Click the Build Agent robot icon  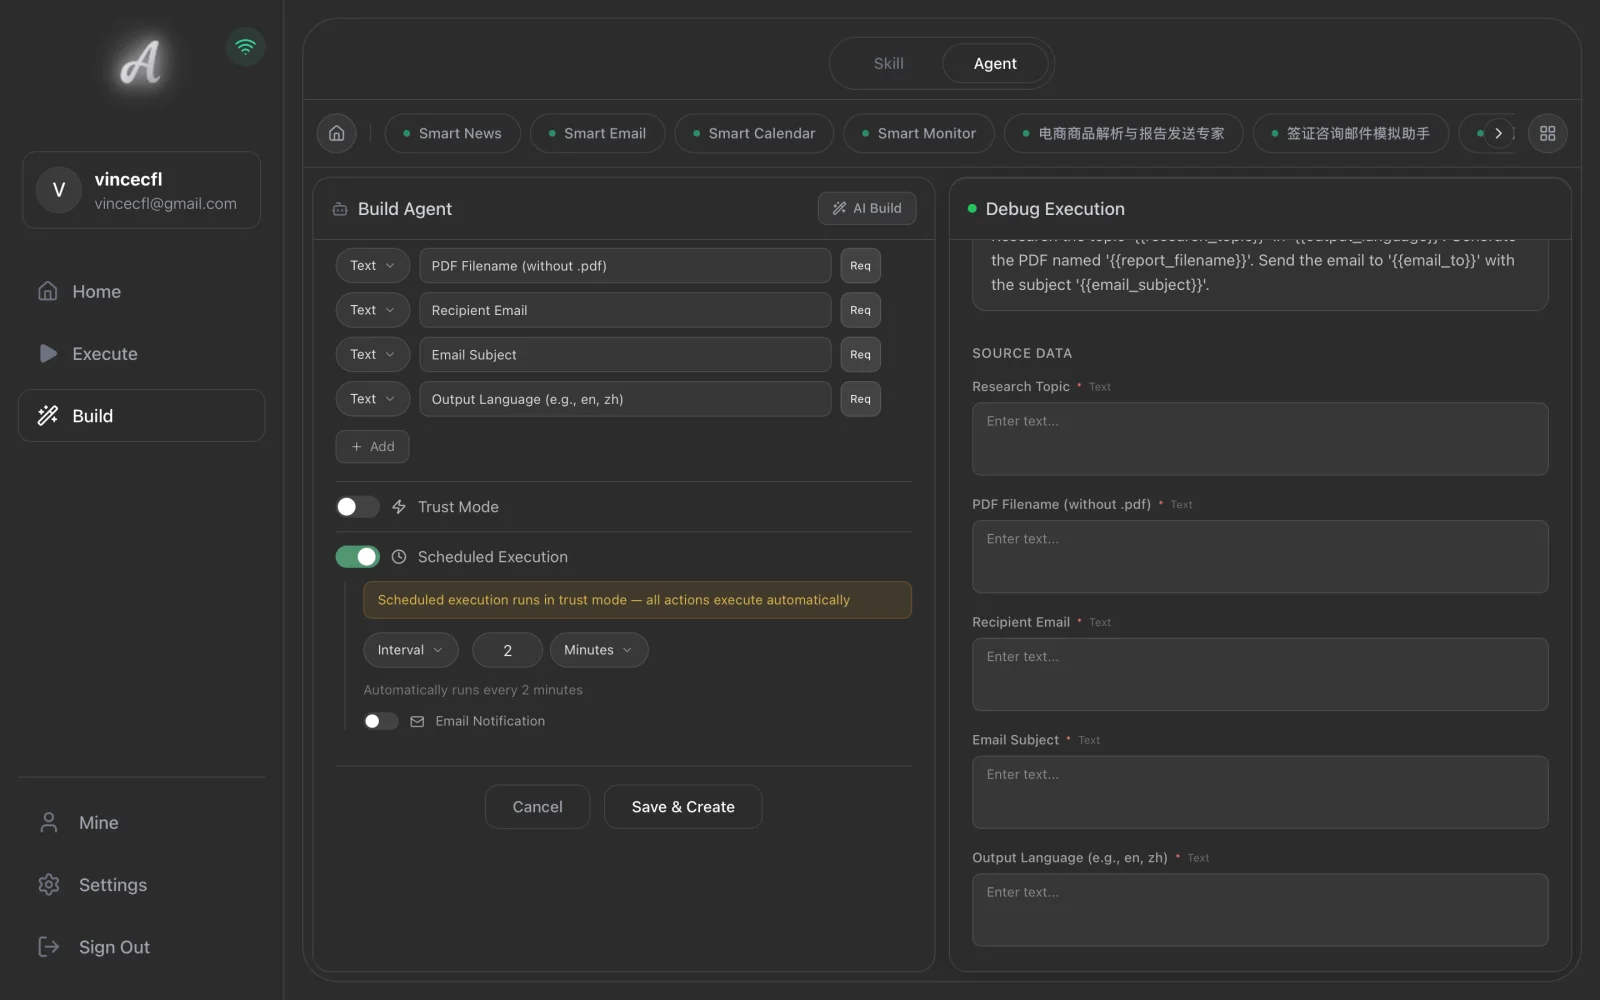pyautogui.click(x=340, y=209)
